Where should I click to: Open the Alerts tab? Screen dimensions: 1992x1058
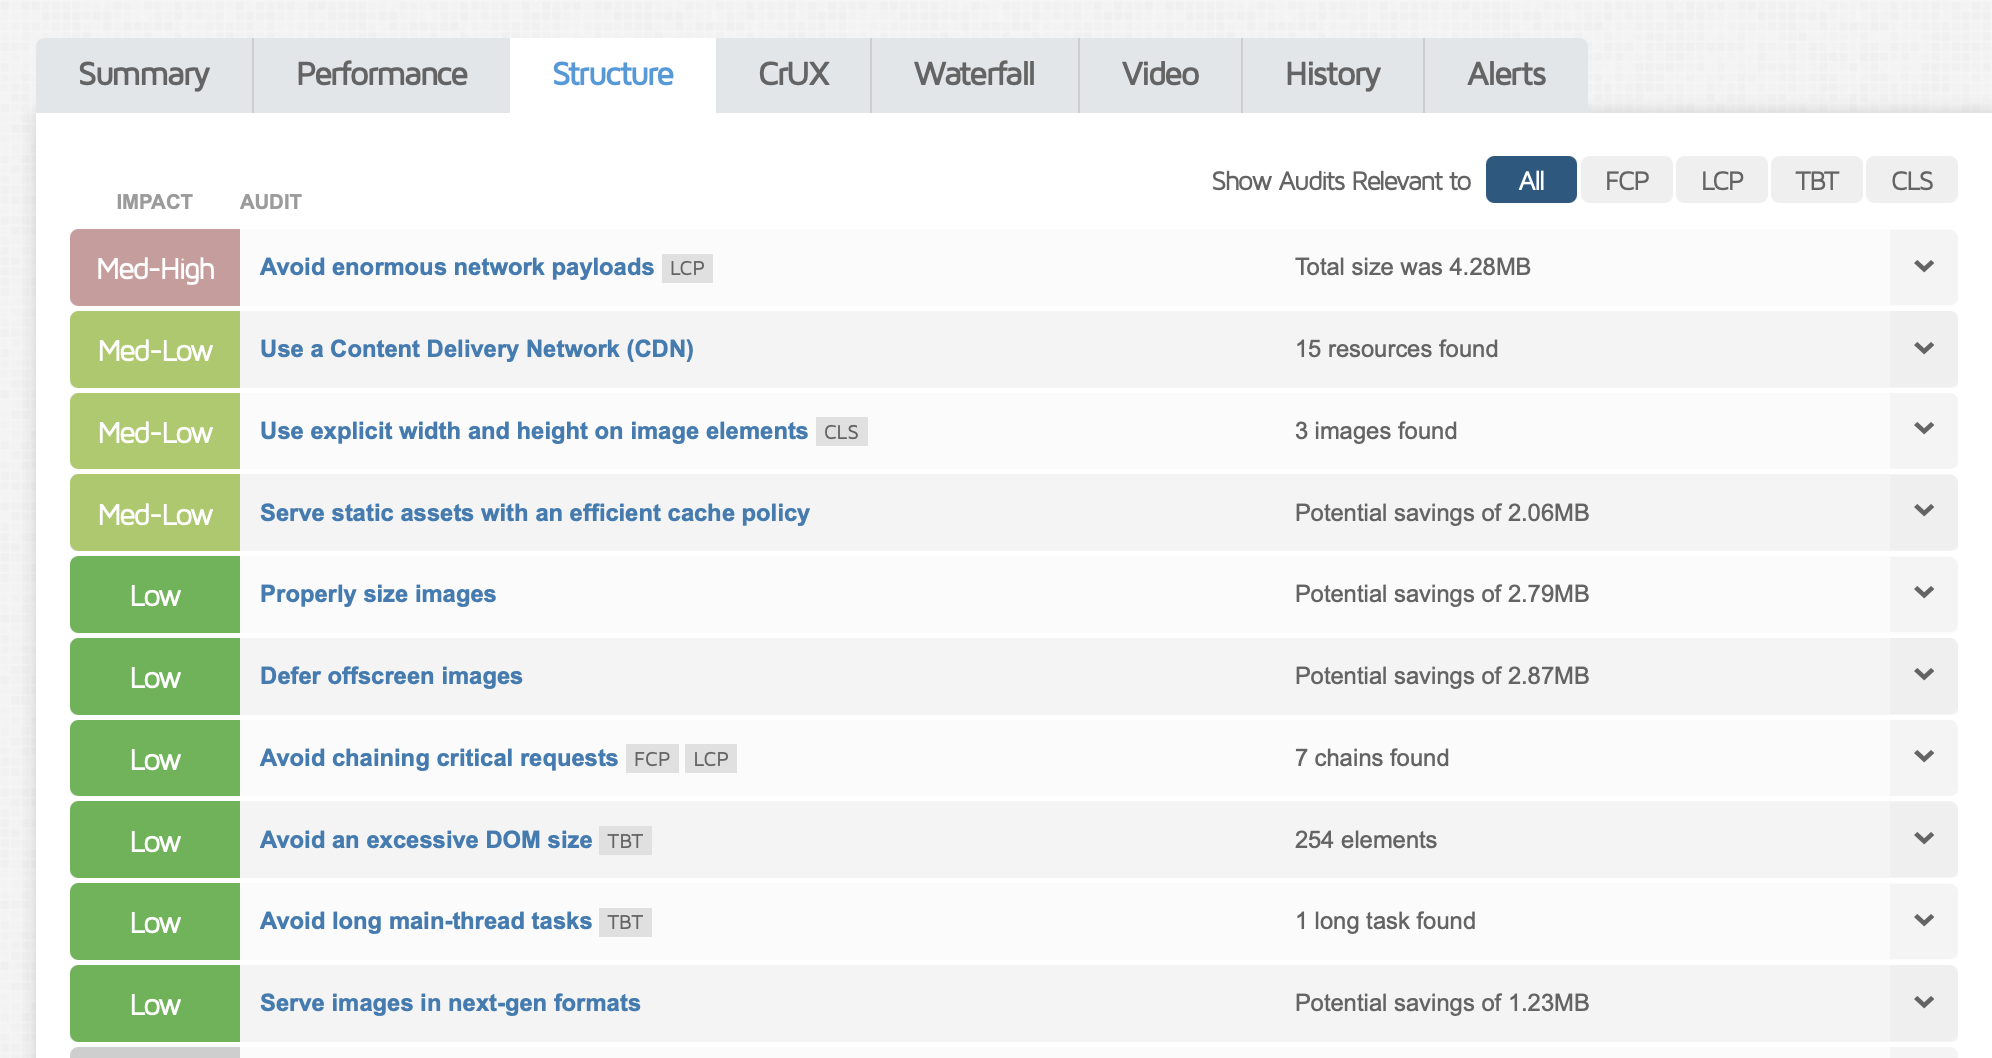[x=1507, y=75]
